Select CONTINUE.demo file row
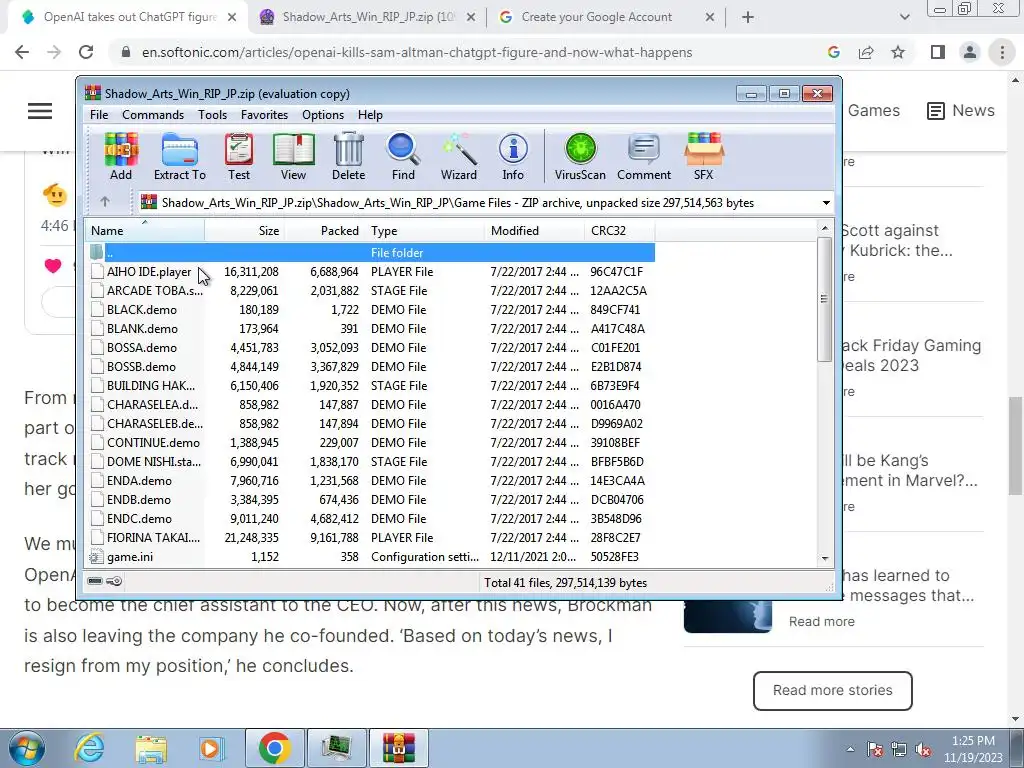This screenshot has width=1024, height=768. click(x=370, y=443)
